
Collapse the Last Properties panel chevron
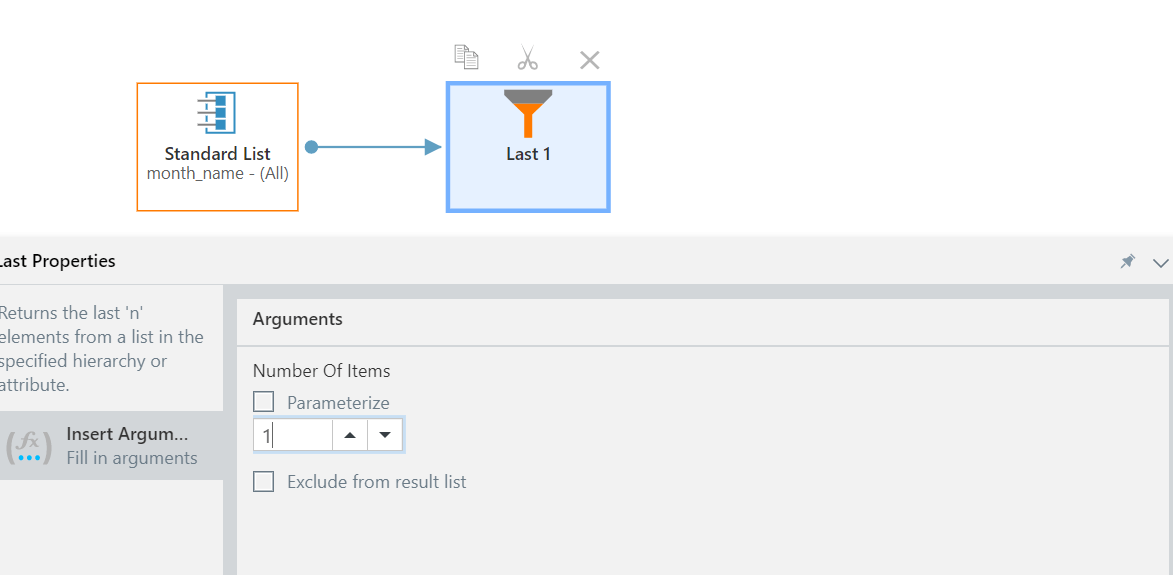(x=1160, y=262)
